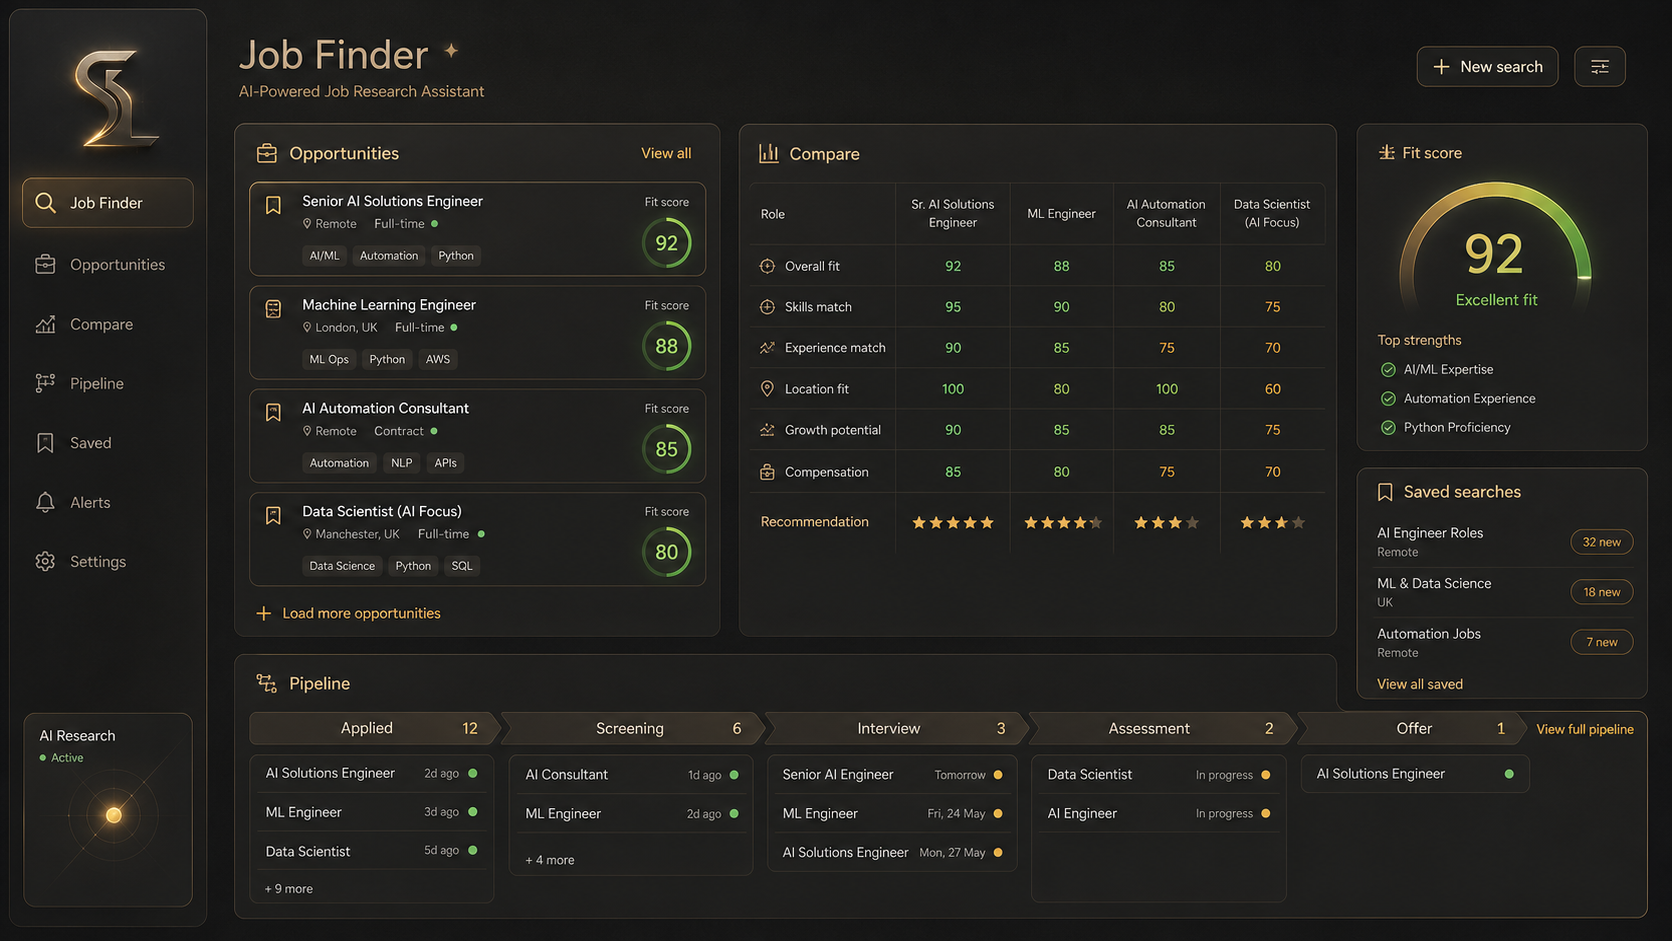Click View all saved link

1419,684
